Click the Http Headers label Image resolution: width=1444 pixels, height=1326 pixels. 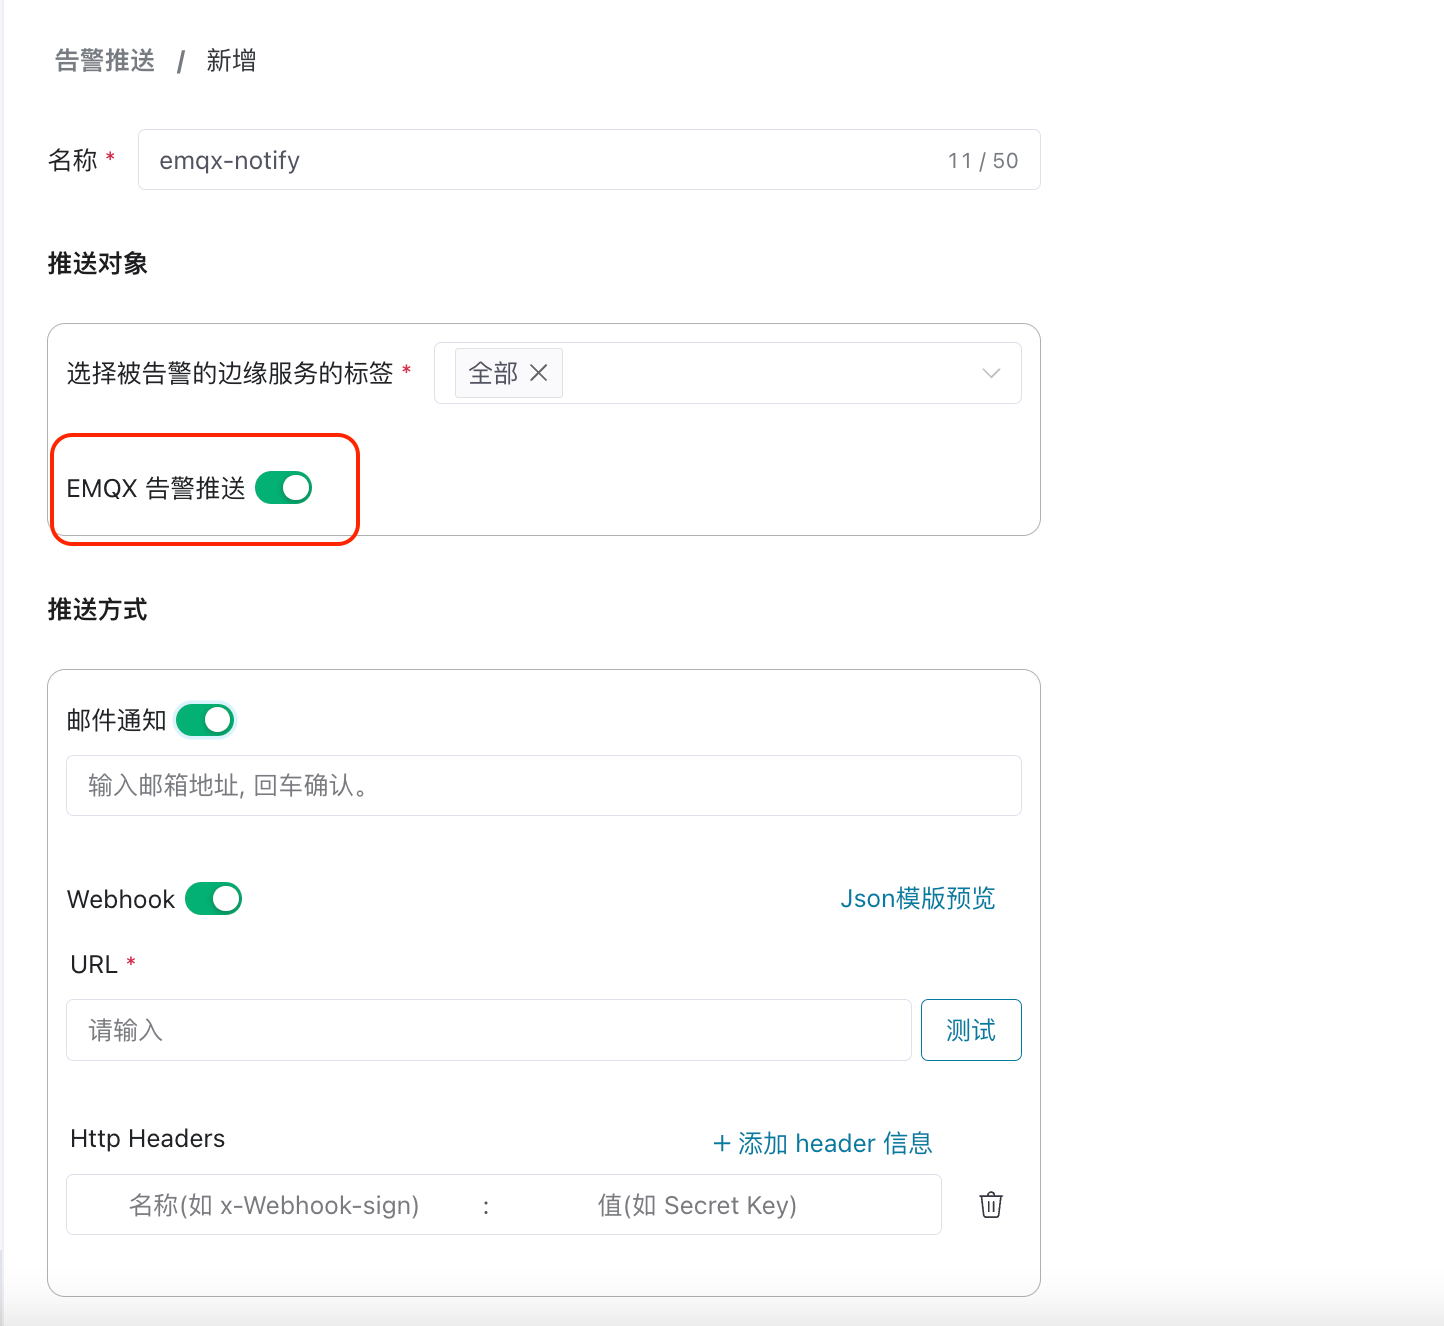148,1139
